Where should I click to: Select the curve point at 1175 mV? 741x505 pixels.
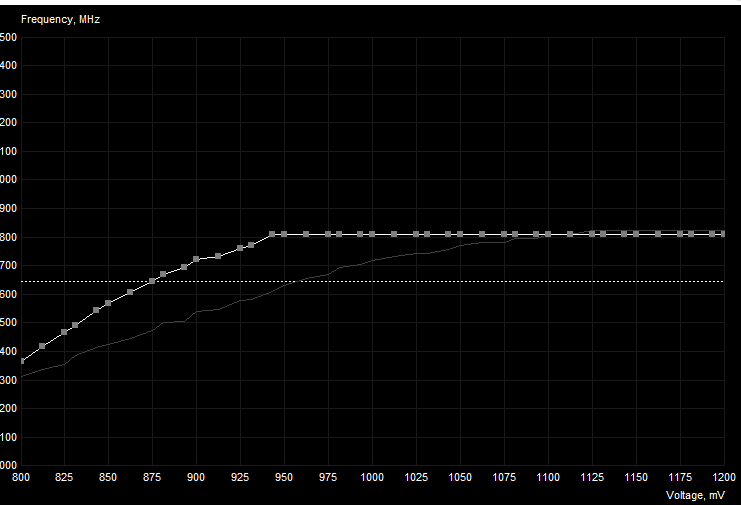pyautogui.click(x=680, y=234)
